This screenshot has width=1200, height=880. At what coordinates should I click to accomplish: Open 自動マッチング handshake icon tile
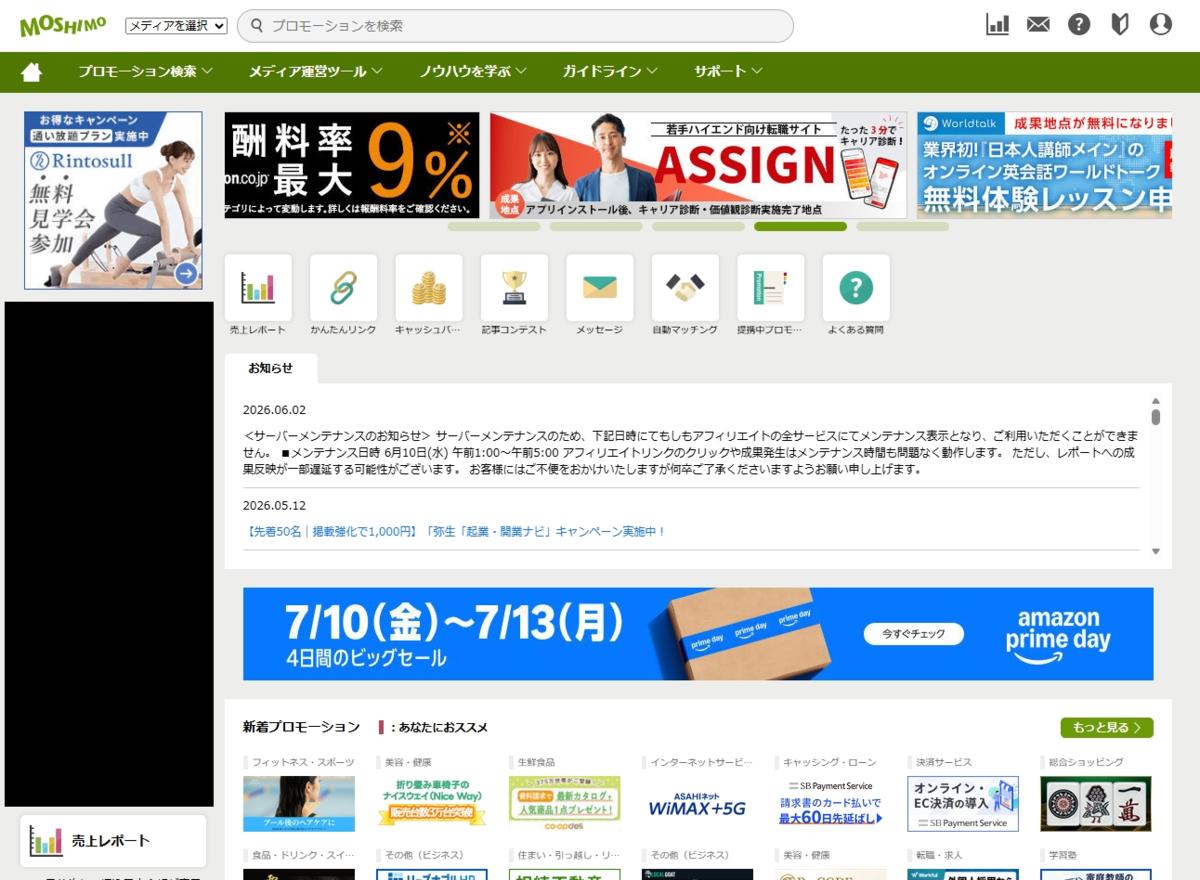click(685, 288)
